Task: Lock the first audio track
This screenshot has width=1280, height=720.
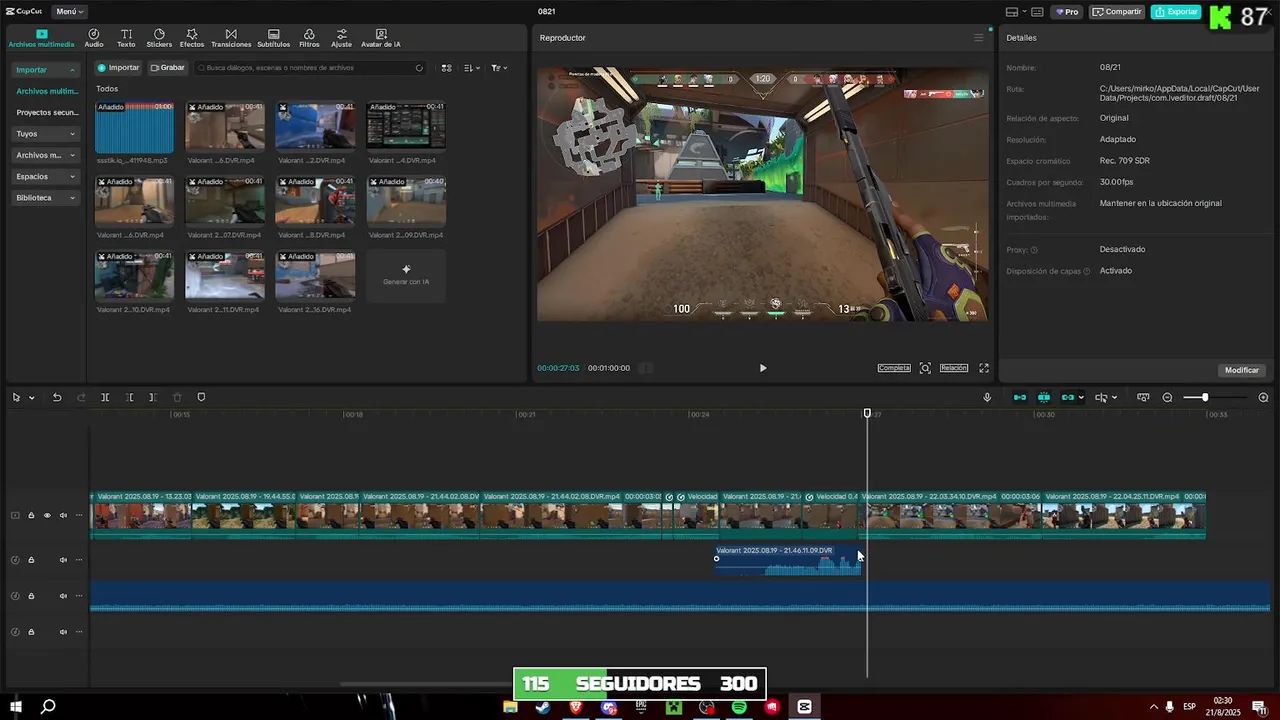Action: [31, 560]
